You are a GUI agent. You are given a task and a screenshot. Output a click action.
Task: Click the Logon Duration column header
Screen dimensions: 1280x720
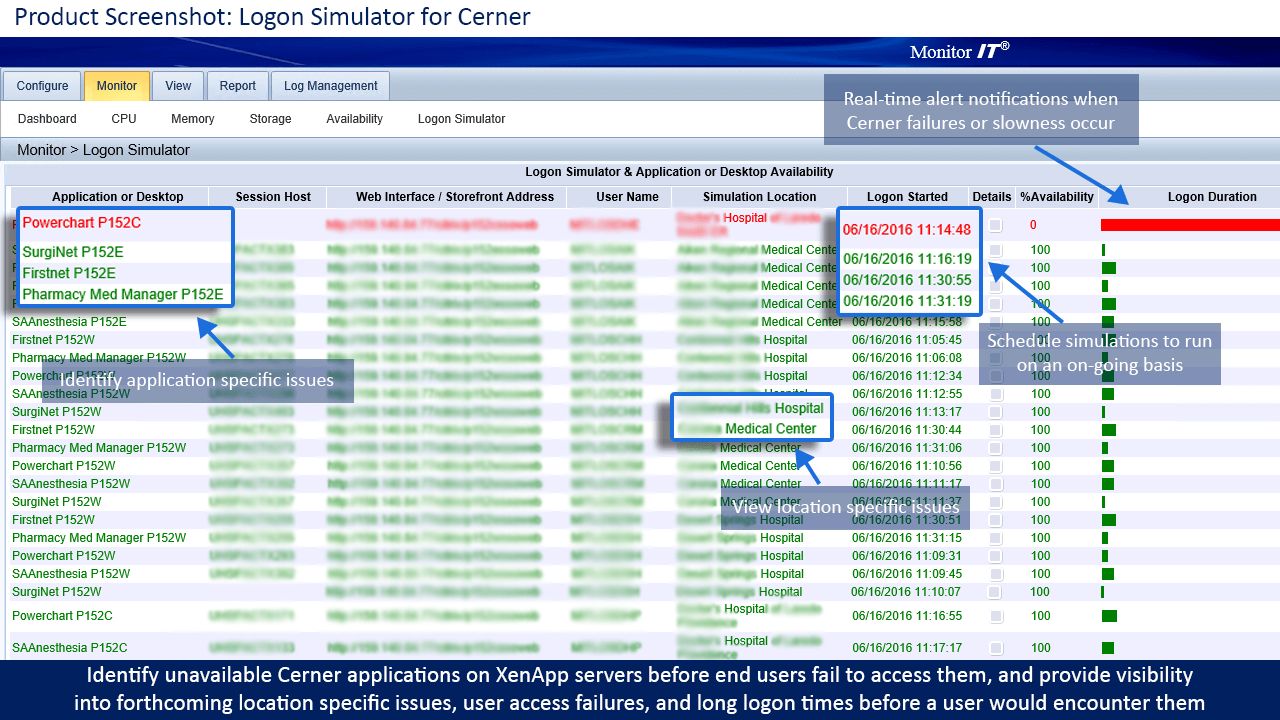click(1212, 197)
